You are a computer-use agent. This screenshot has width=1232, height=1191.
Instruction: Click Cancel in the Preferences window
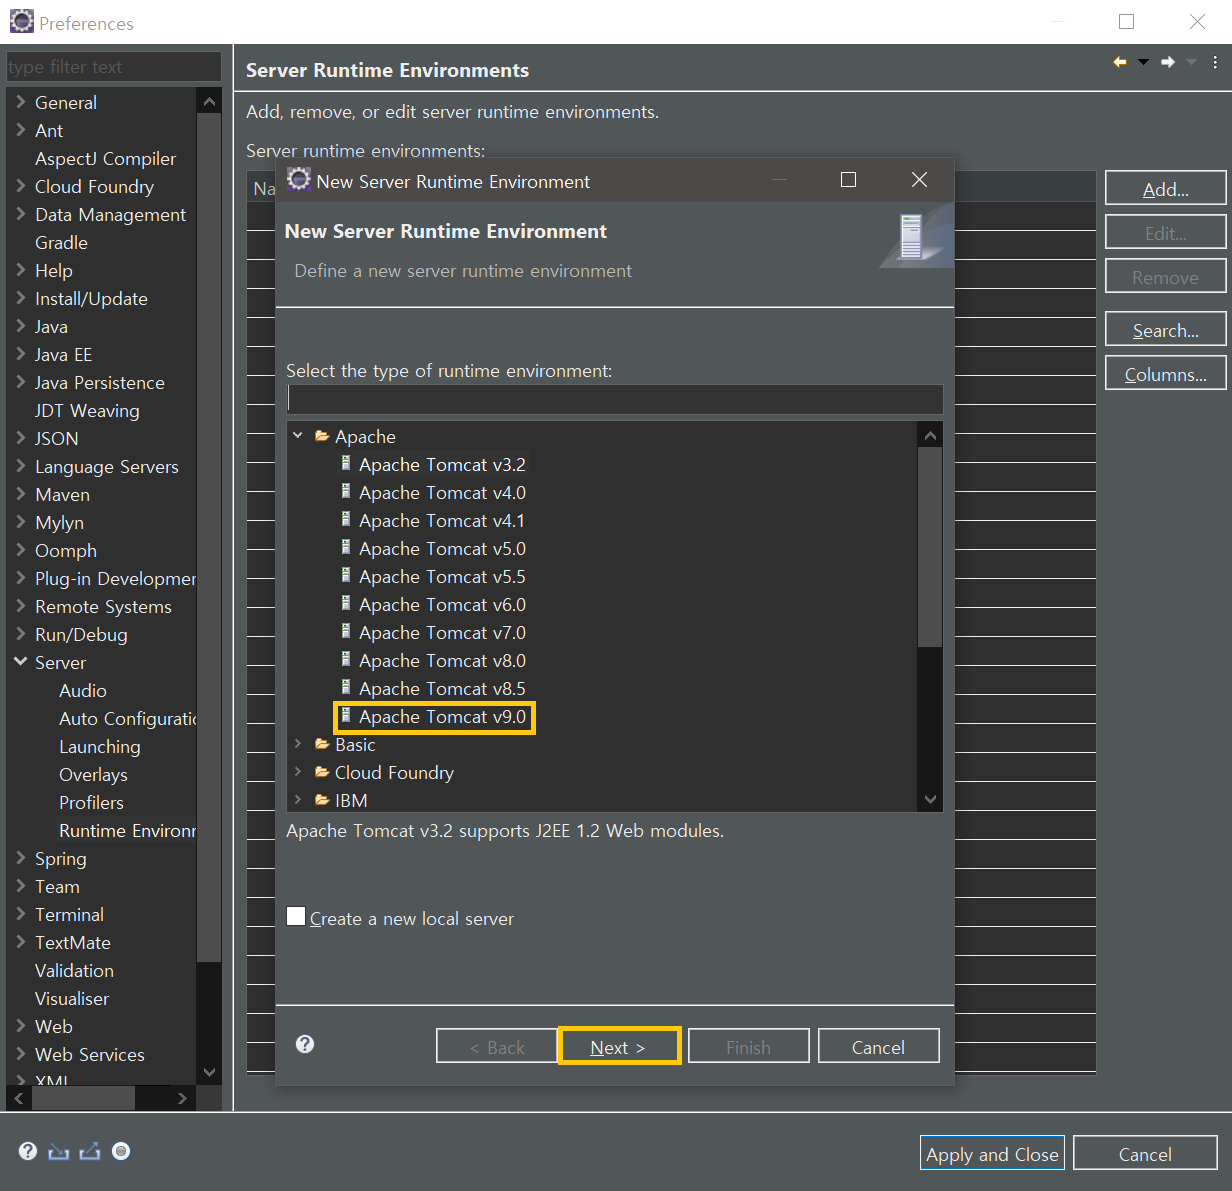pos(1145,1153)
